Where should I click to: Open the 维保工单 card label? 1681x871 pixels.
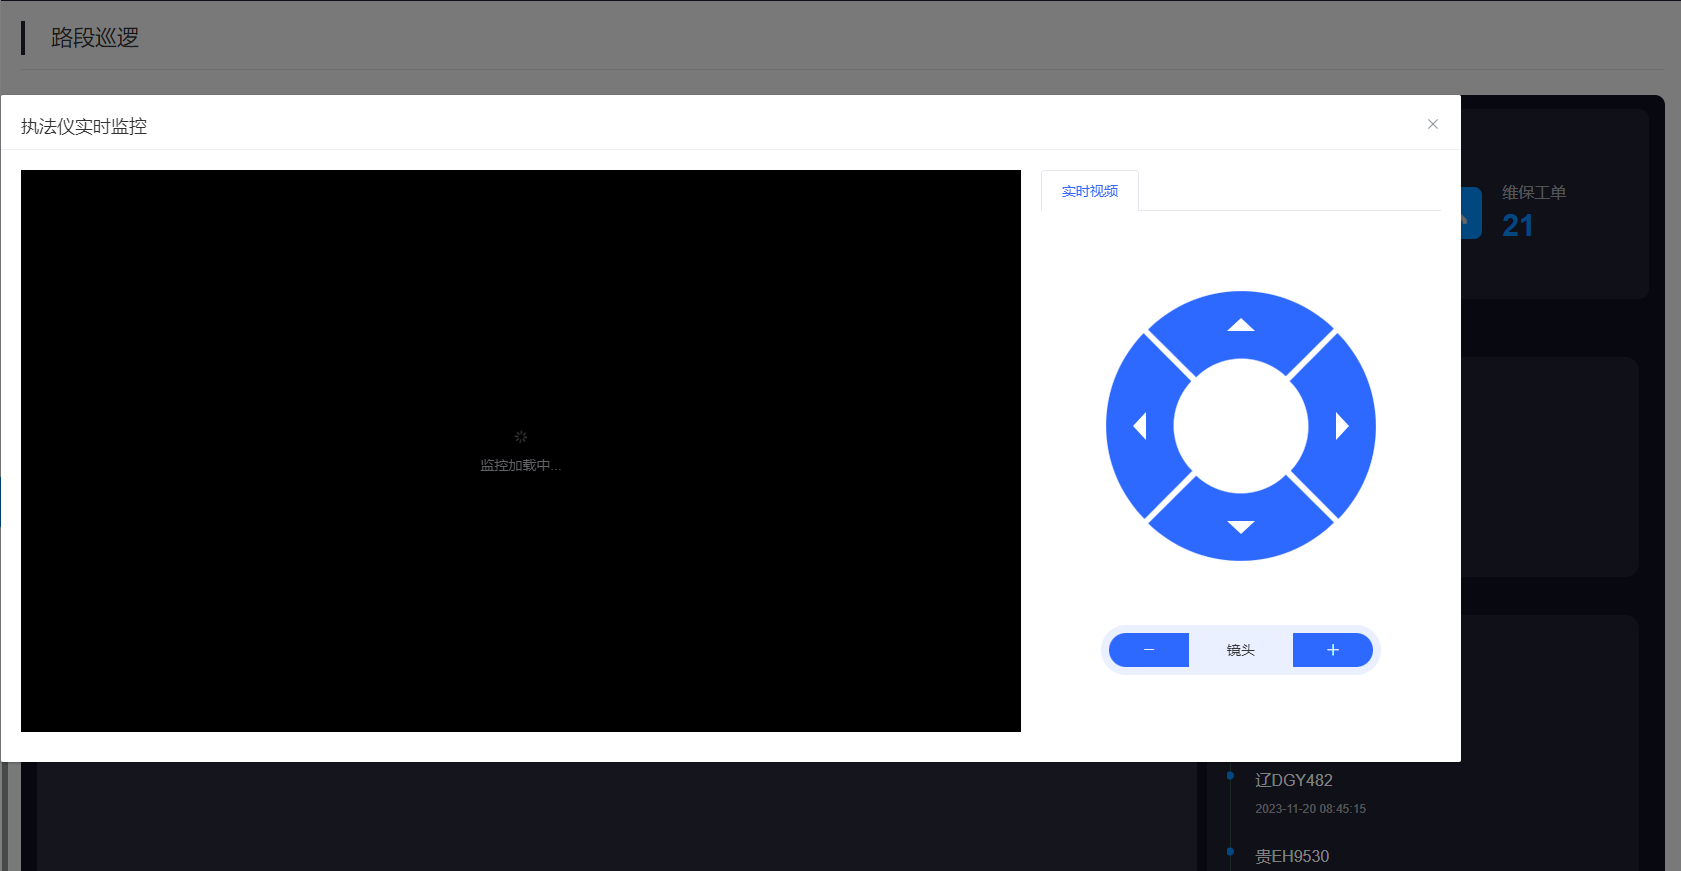1533,193
